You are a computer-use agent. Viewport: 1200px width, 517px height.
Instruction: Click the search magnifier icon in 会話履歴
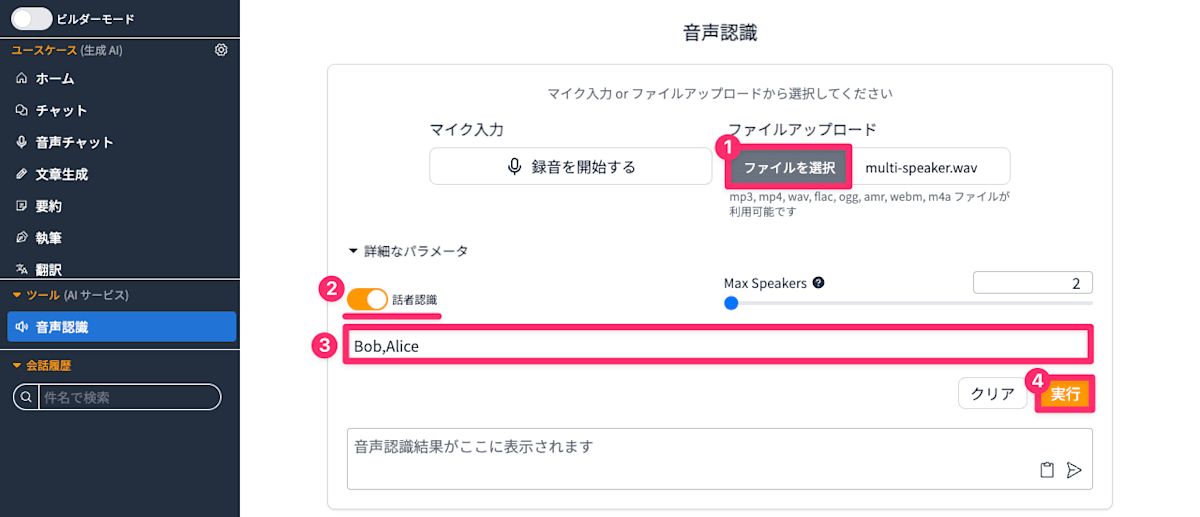pyautogui.click(x=25, y=397)
